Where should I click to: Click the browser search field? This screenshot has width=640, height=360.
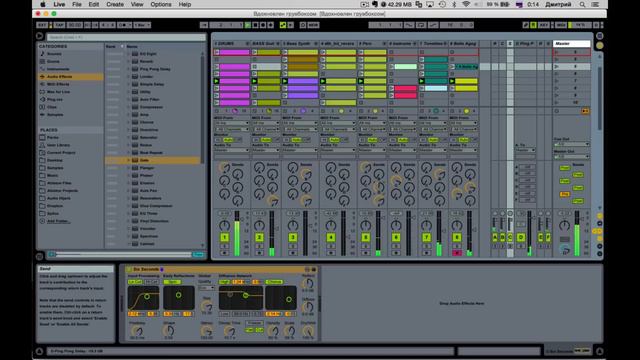pos(126,37)
